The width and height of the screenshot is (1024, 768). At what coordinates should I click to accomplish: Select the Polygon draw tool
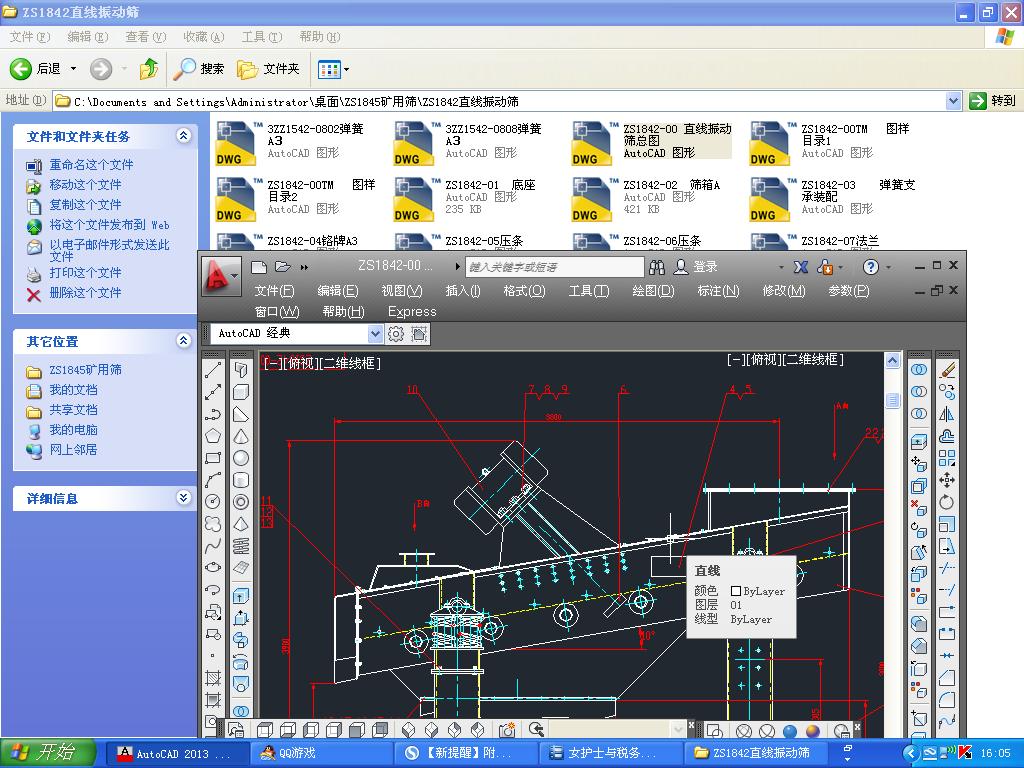pos(213,436)
